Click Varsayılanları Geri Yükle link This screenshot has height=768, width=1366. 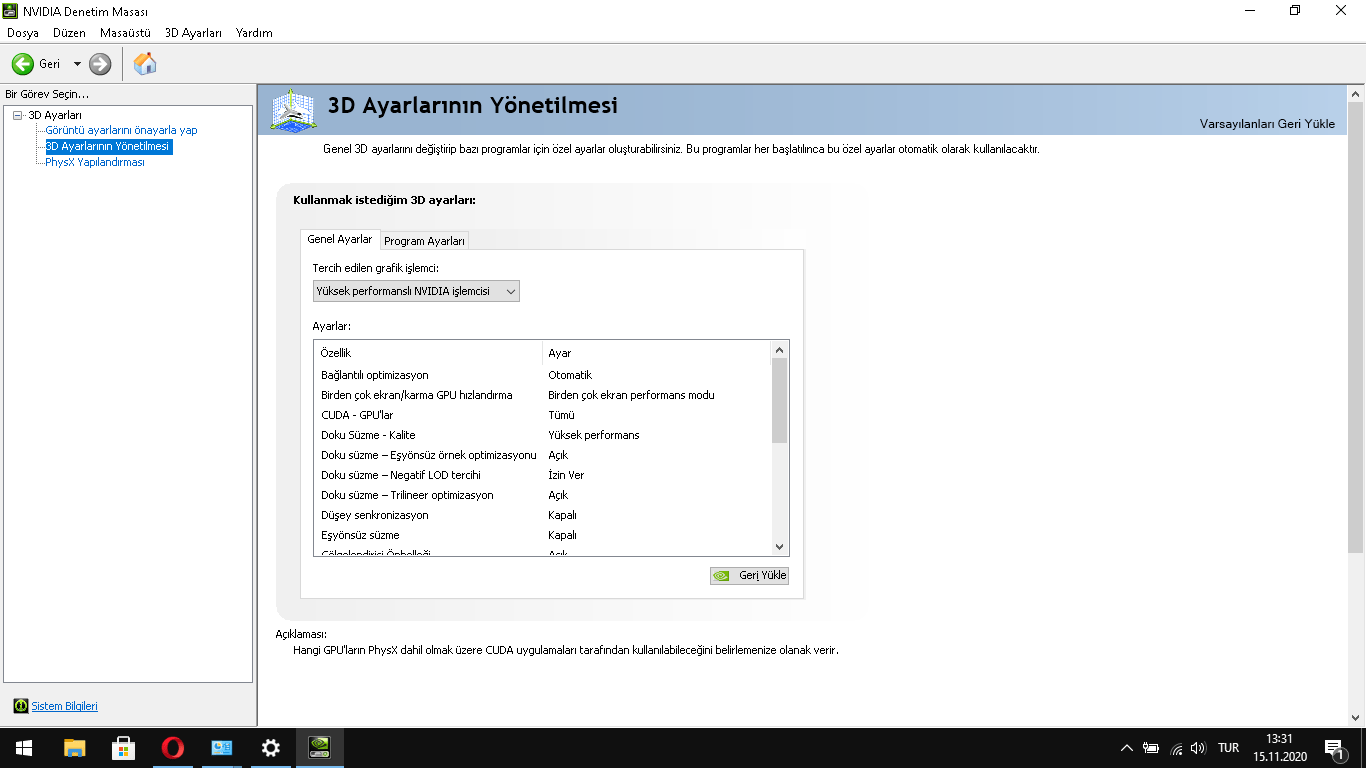click(x=1267, y=124)
